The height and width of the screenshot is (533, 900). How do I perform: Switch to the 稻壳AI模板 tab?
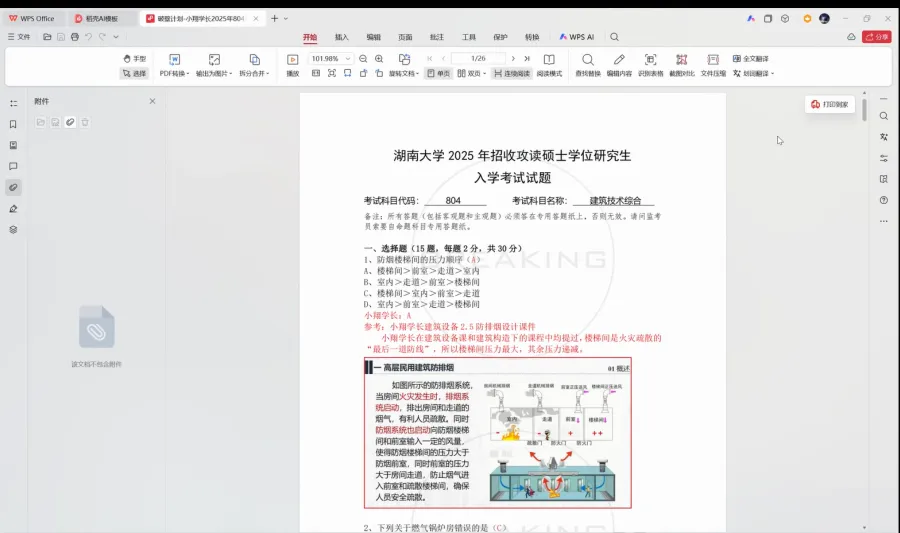(101, 18)
